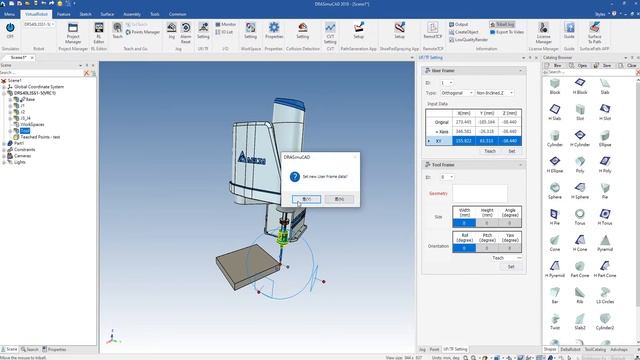Click the RemoteTCP icon
640x360 pixels.
(x=432, y=30)
